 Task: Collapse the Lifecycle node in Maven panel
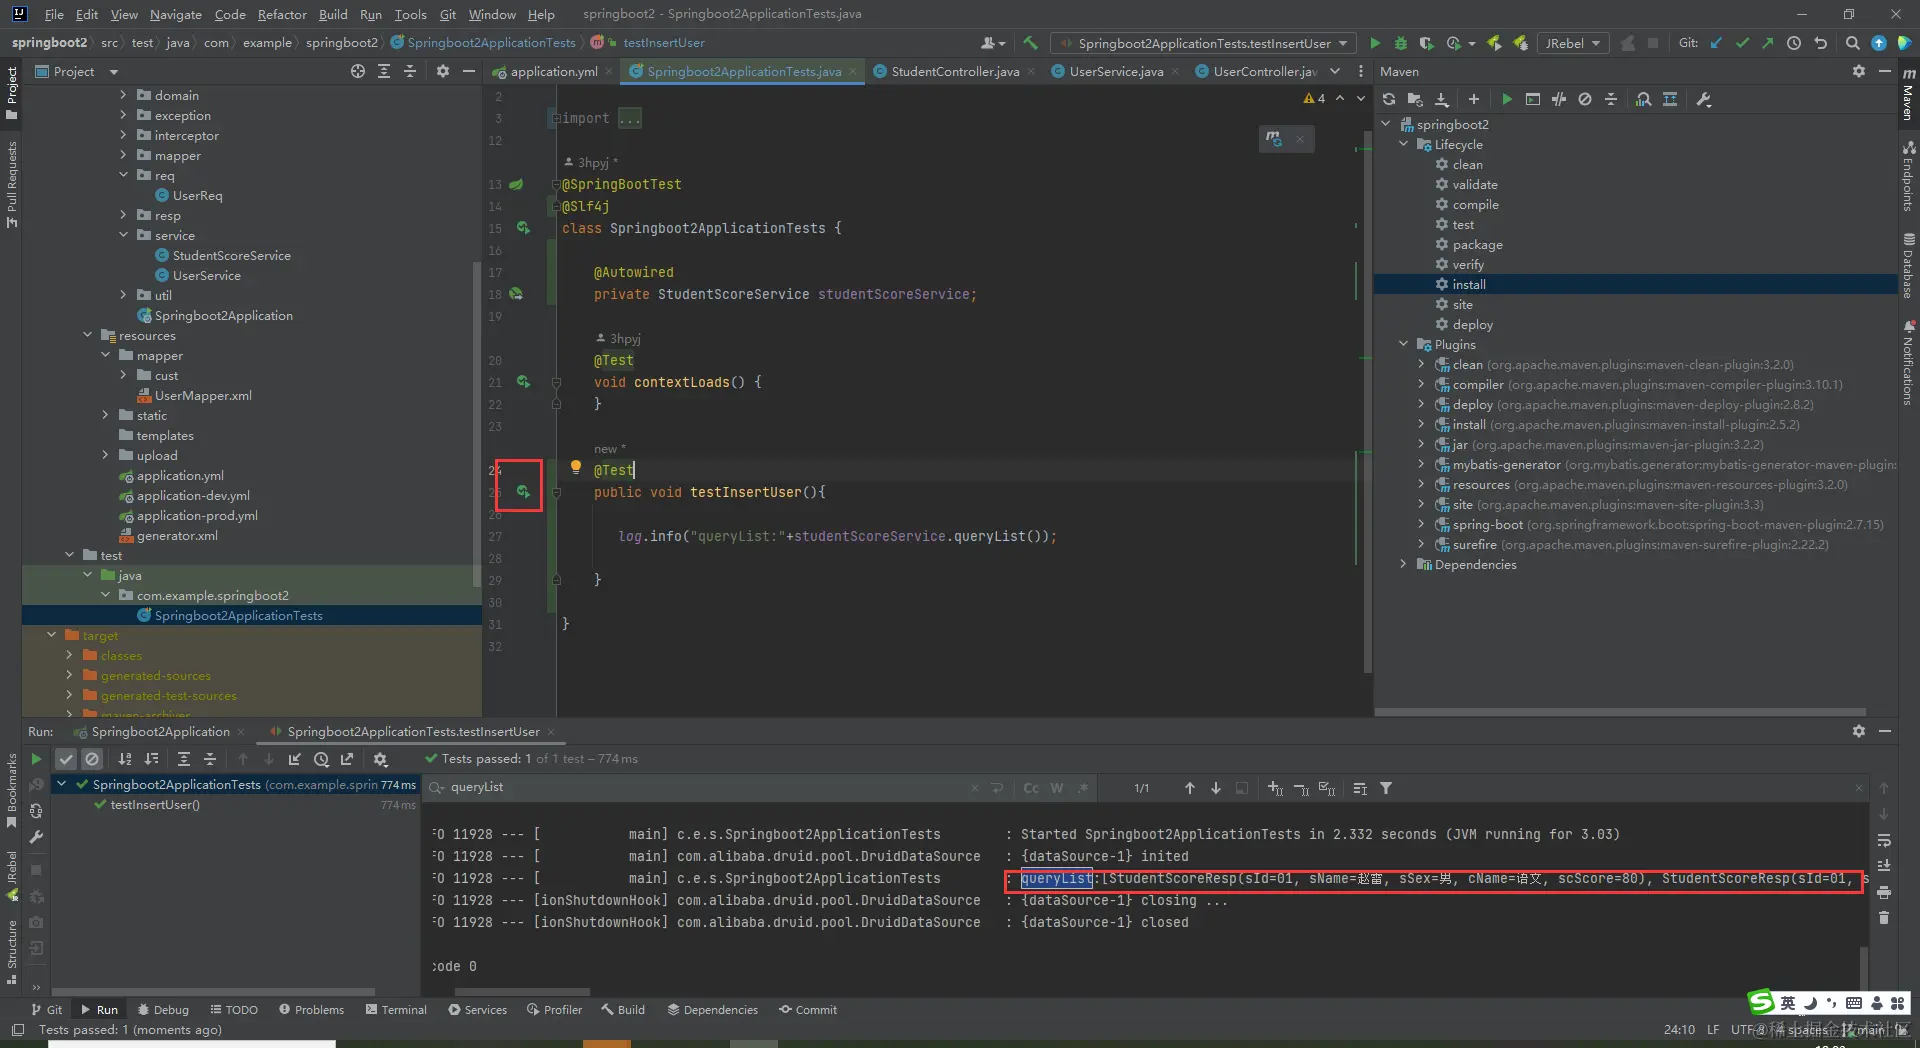tap(1404, 144)
